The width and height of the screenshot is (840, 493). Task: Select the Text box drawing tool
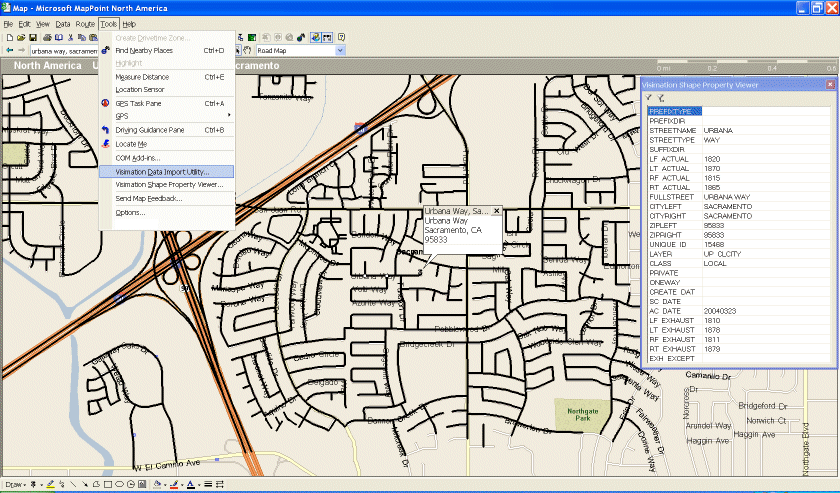142,484
